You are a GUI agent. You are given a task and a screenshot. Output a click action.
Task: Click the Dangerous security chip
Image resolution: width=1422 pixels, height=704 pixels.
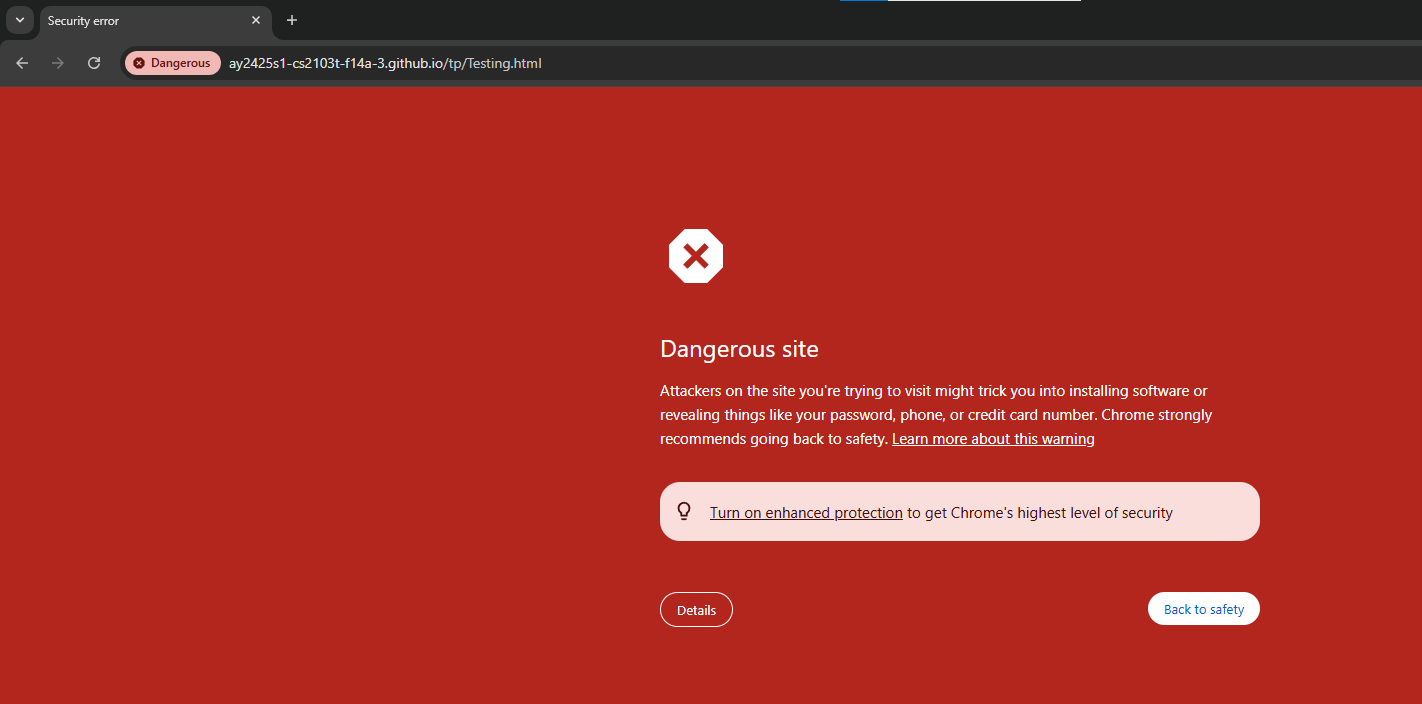click(x=172, y=63)
